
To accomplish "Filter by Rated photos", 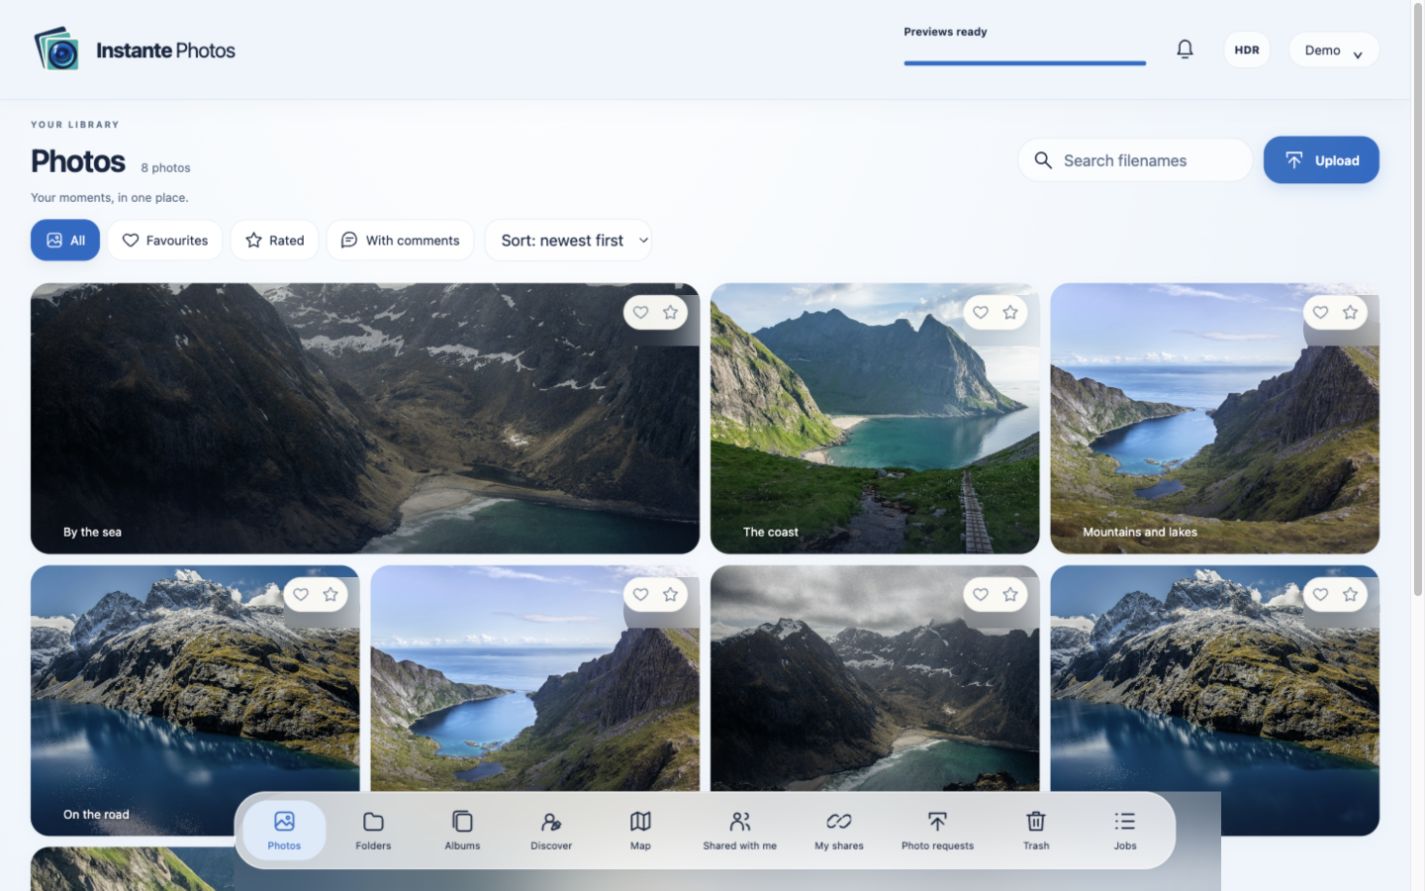I will pos(274,240).
